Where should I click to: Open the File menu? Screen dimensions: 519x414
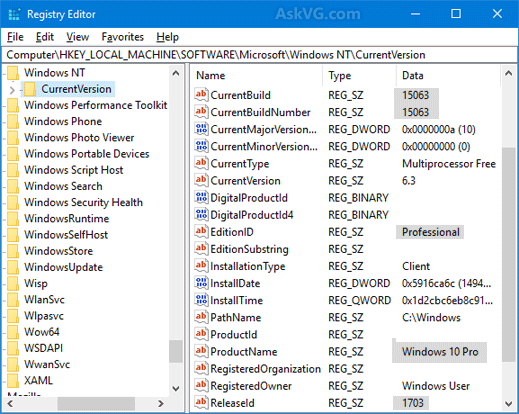tap(15, 37)
